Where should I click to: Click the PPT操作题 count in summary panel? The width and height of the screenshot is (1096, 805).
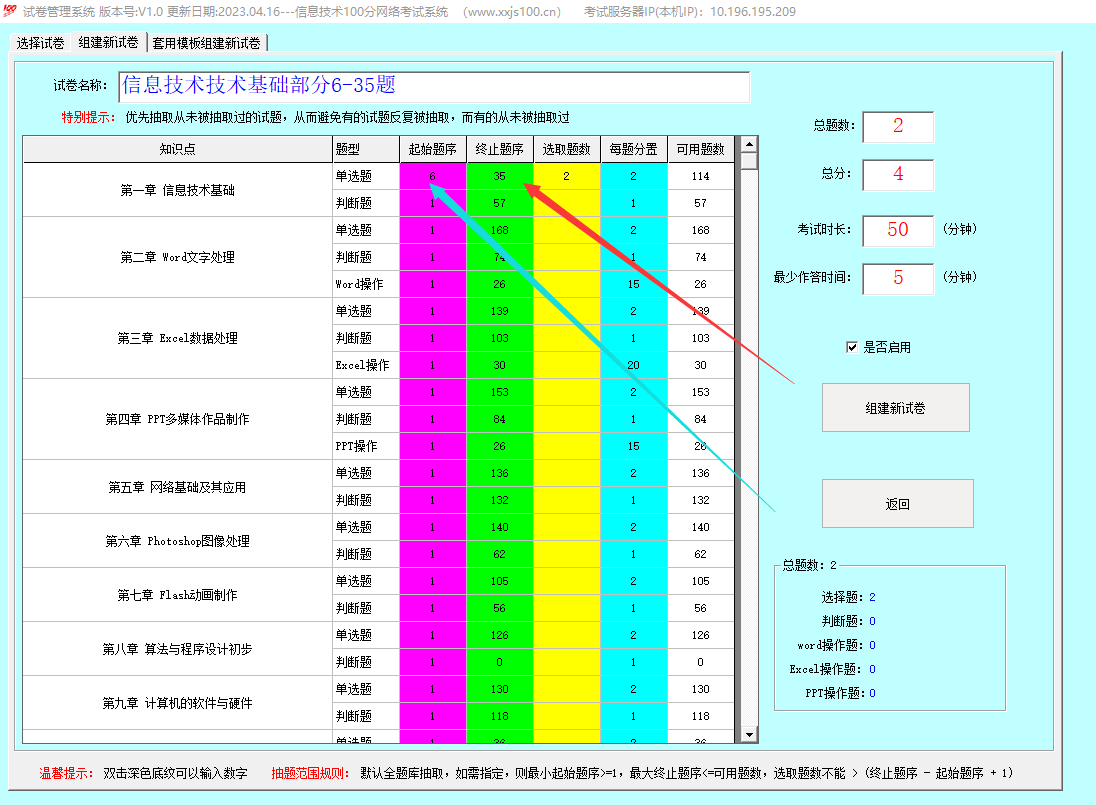point(872,693)
